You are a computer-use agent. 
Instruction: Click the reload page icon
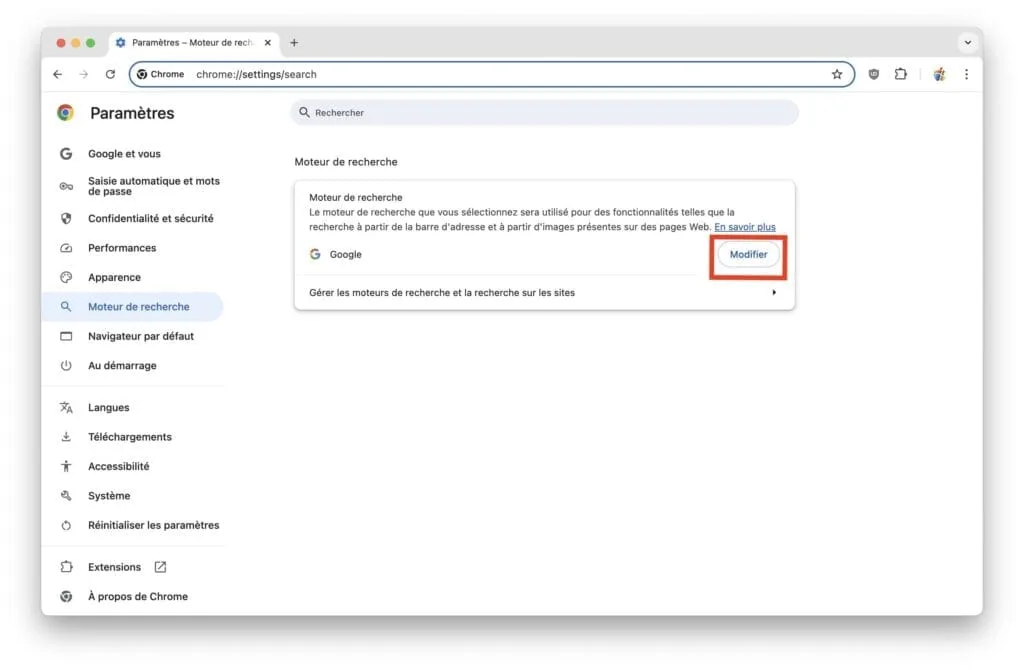tap(110, 74)
